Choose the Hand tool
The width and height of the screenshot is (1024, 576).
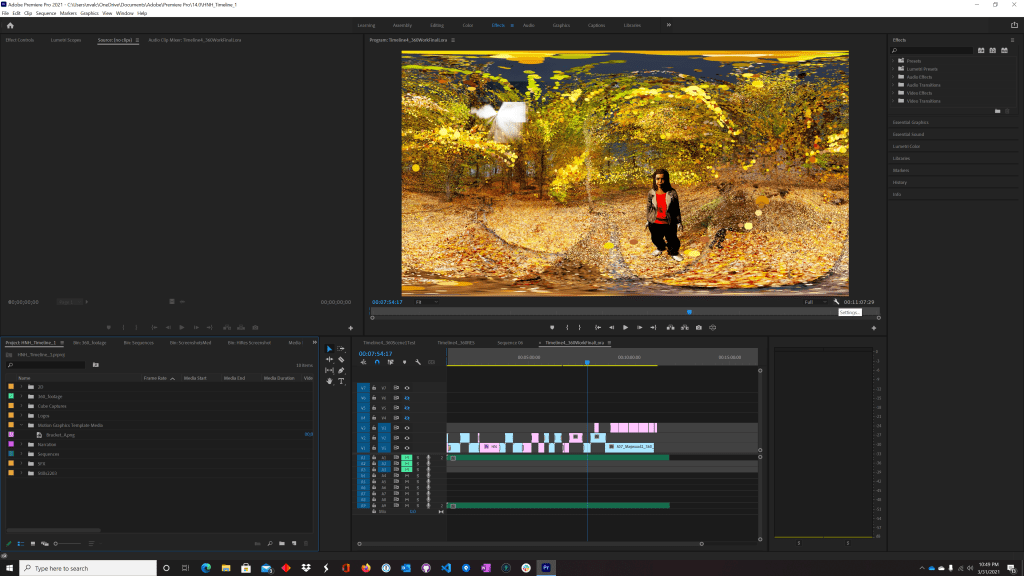(x=329, y=381)
